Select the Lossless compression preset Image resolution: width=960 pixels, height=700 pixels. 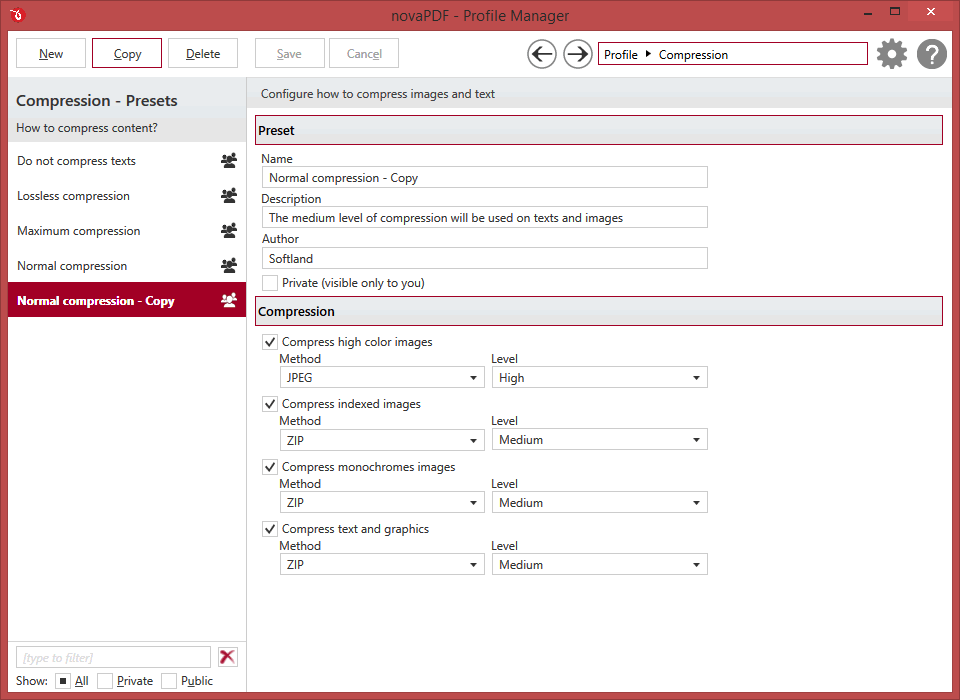127,195
